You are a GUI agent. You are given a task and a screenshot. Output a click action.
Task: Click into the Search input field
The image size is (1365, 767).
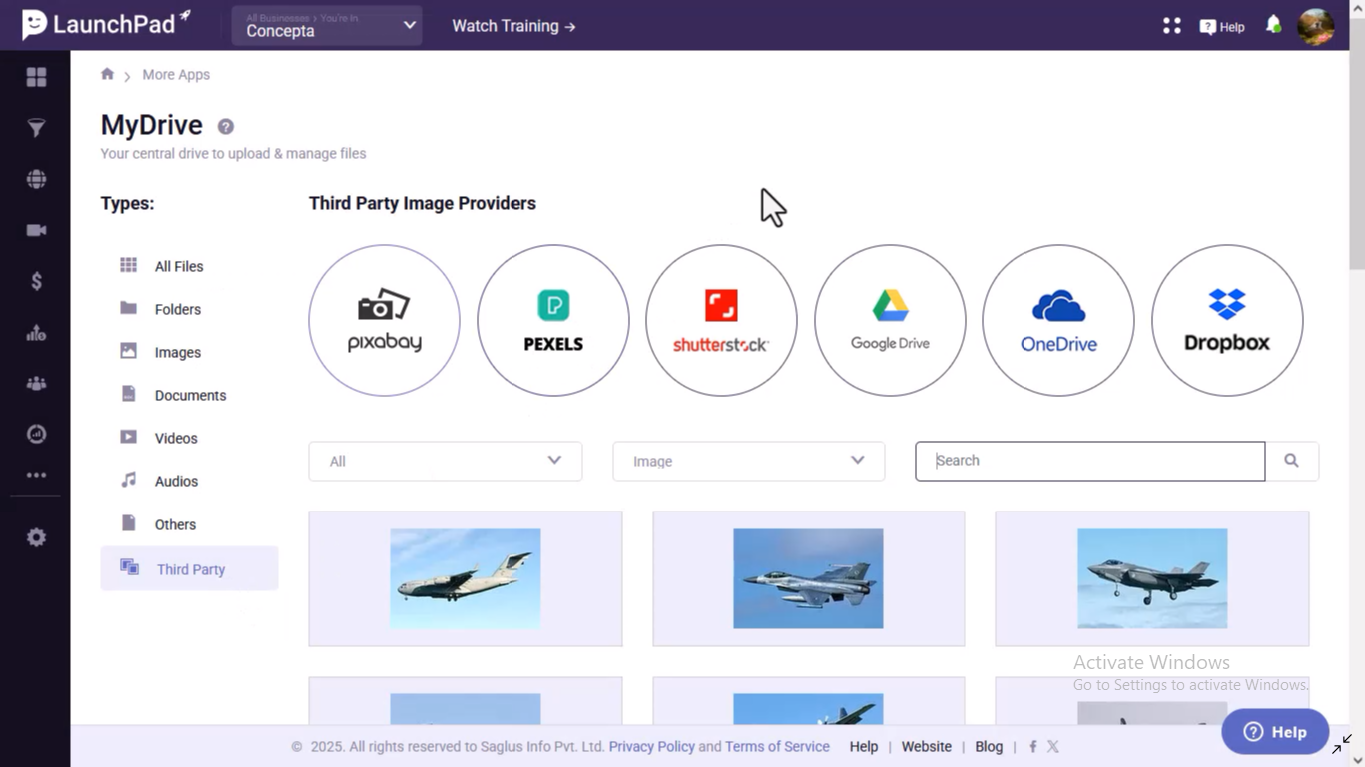pyautogui.click(x=1090, y=461)
